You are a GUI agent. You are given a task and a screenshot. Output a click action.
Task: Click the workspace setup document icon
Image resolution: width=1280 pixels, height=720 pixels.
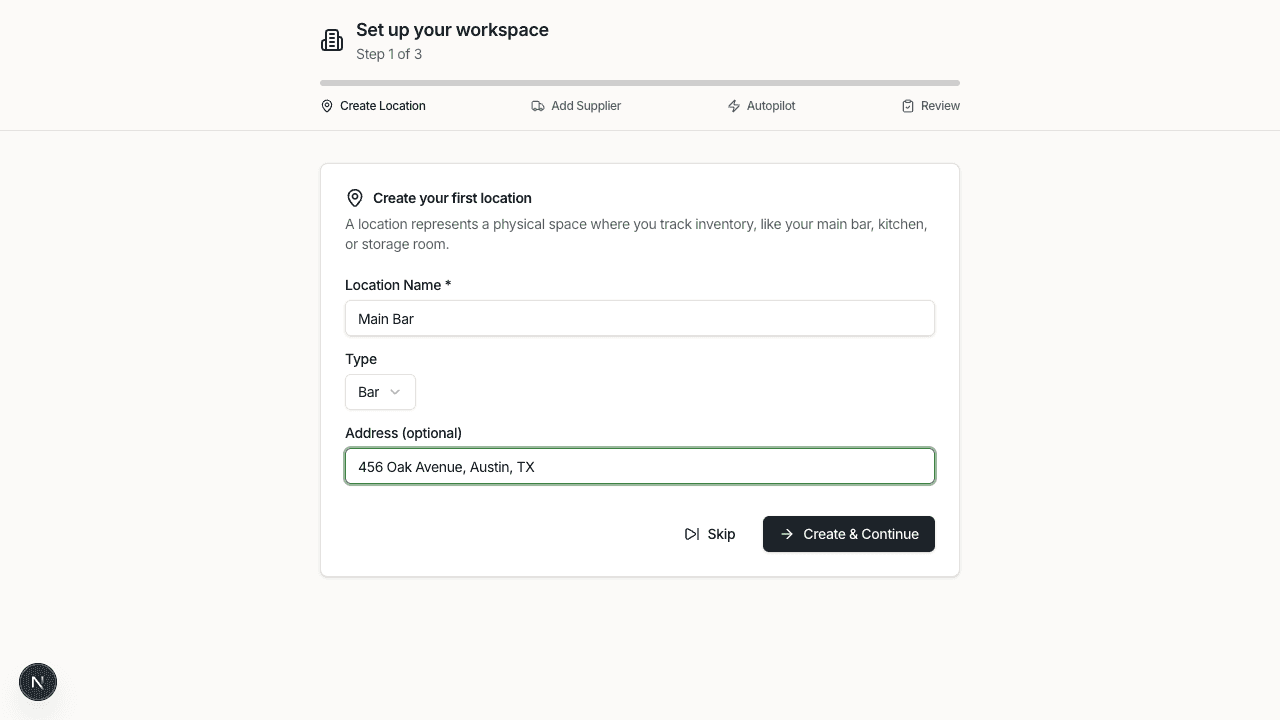pyautogui.click(x=332, y=39)
